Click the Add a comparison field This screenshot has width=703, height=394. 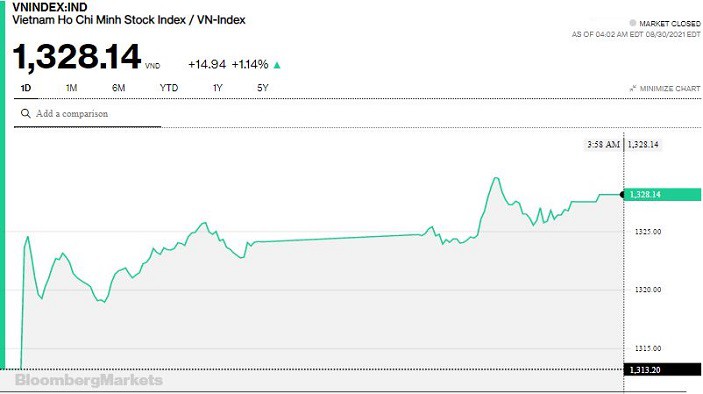point(87,114)
